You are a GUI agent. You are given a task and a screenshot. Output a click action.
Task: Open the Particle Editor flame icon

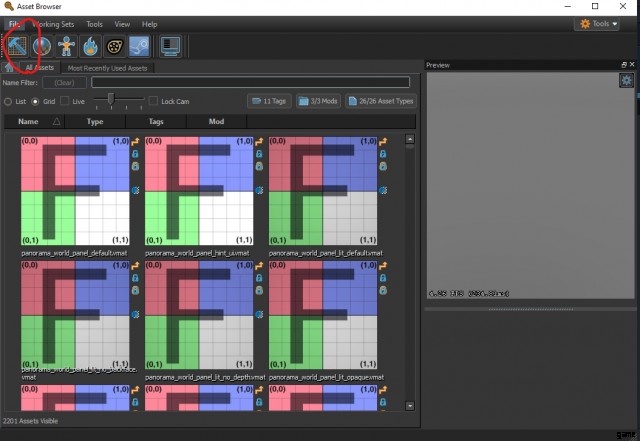pyautogui.click(x=91, y=45)
